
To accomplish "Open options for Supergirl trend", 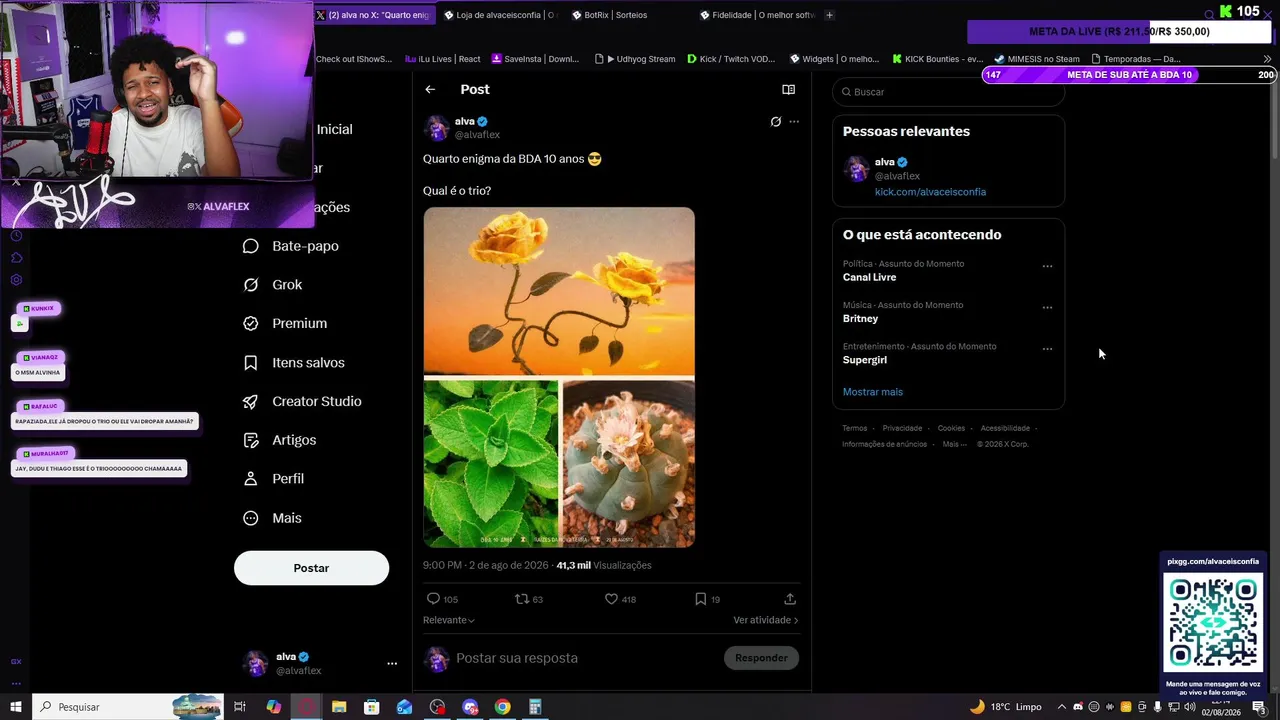I will point(1047,349).
